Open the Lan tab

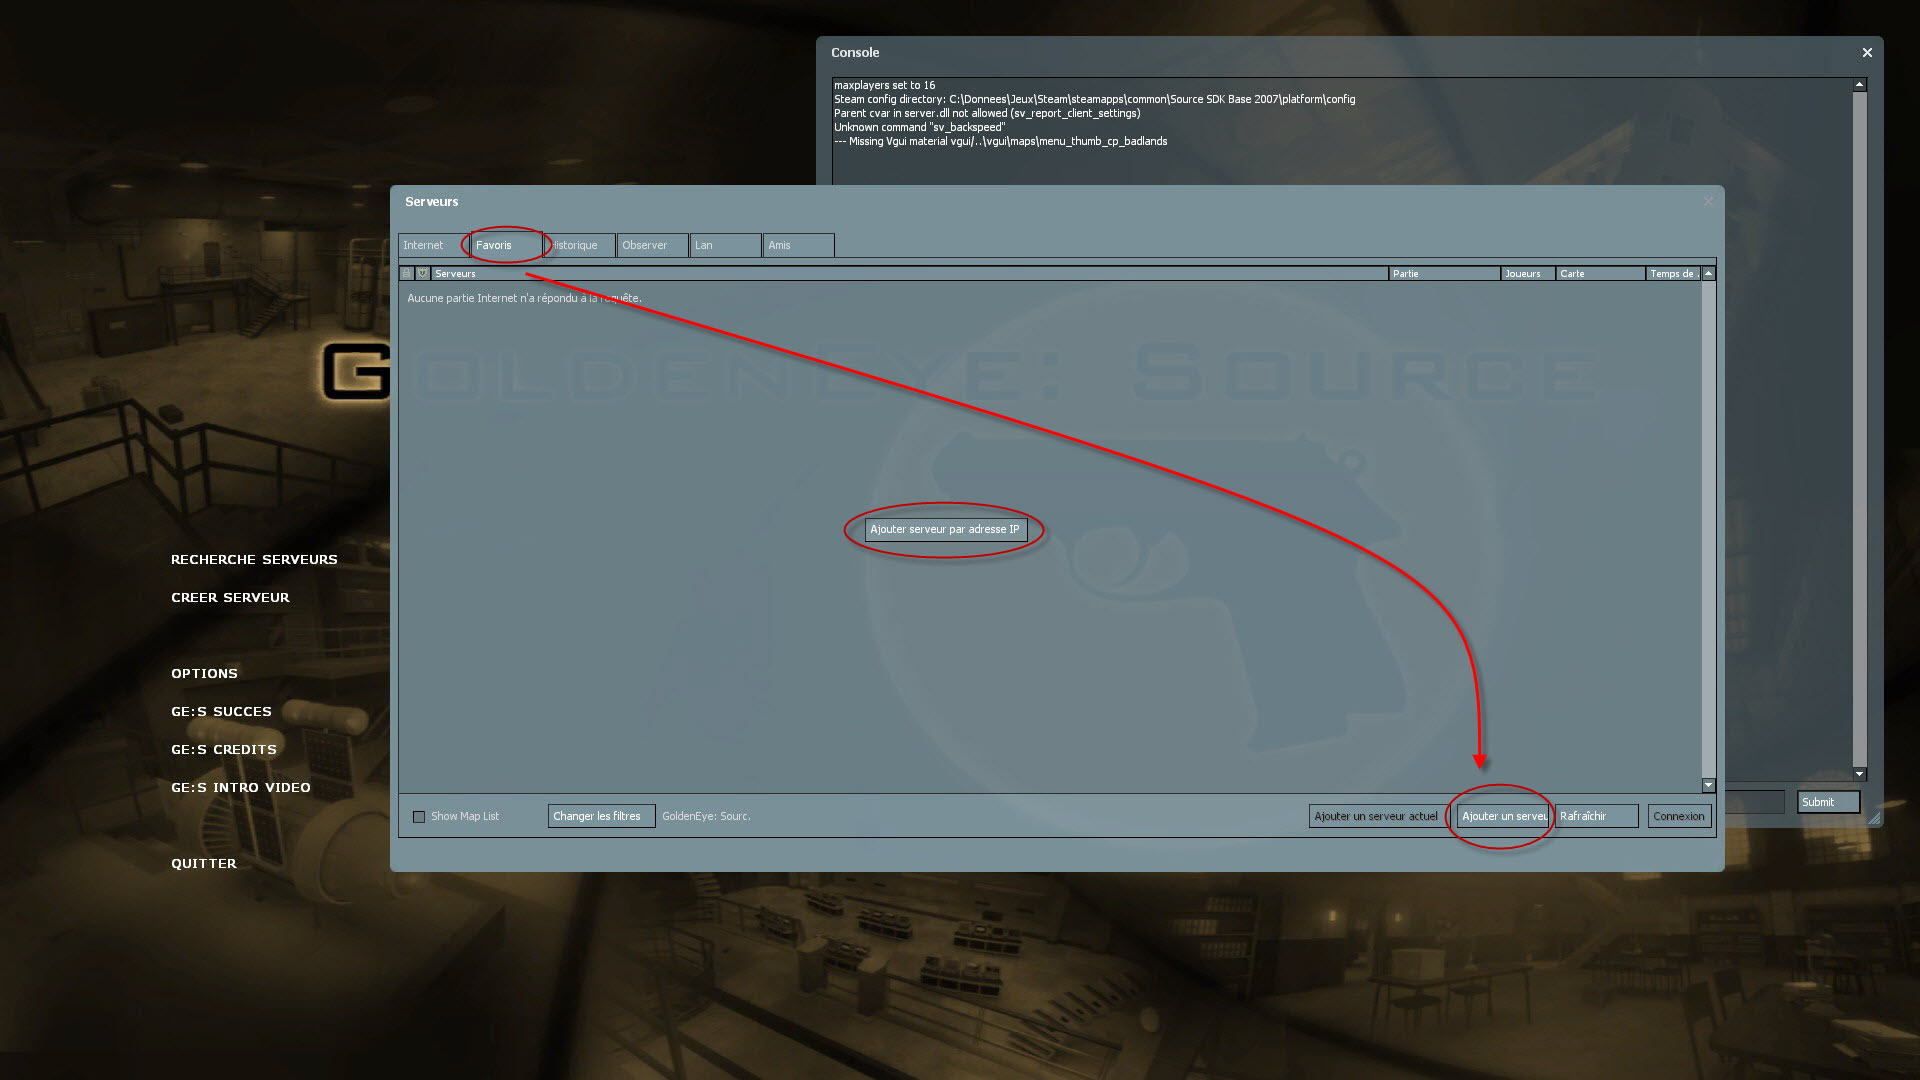pyautogui.click(x=724, y=245)
